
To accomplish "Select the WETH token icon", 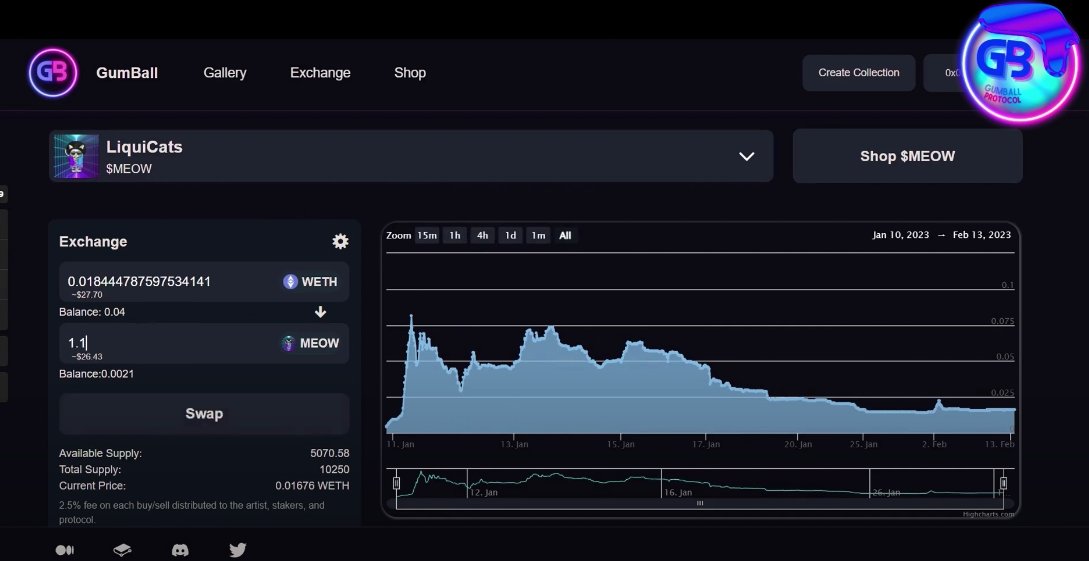I will pos(290,281).
